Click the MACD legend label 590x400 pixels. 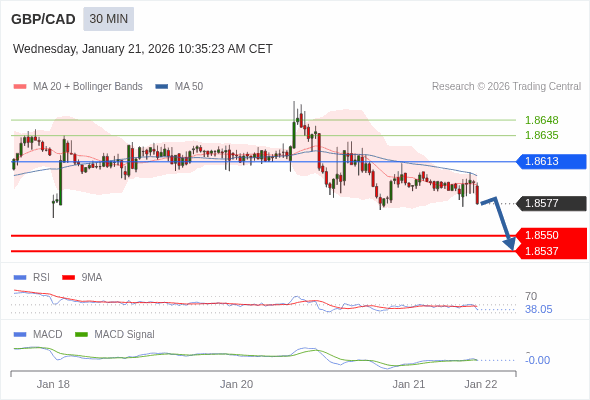tap(48, 335)
